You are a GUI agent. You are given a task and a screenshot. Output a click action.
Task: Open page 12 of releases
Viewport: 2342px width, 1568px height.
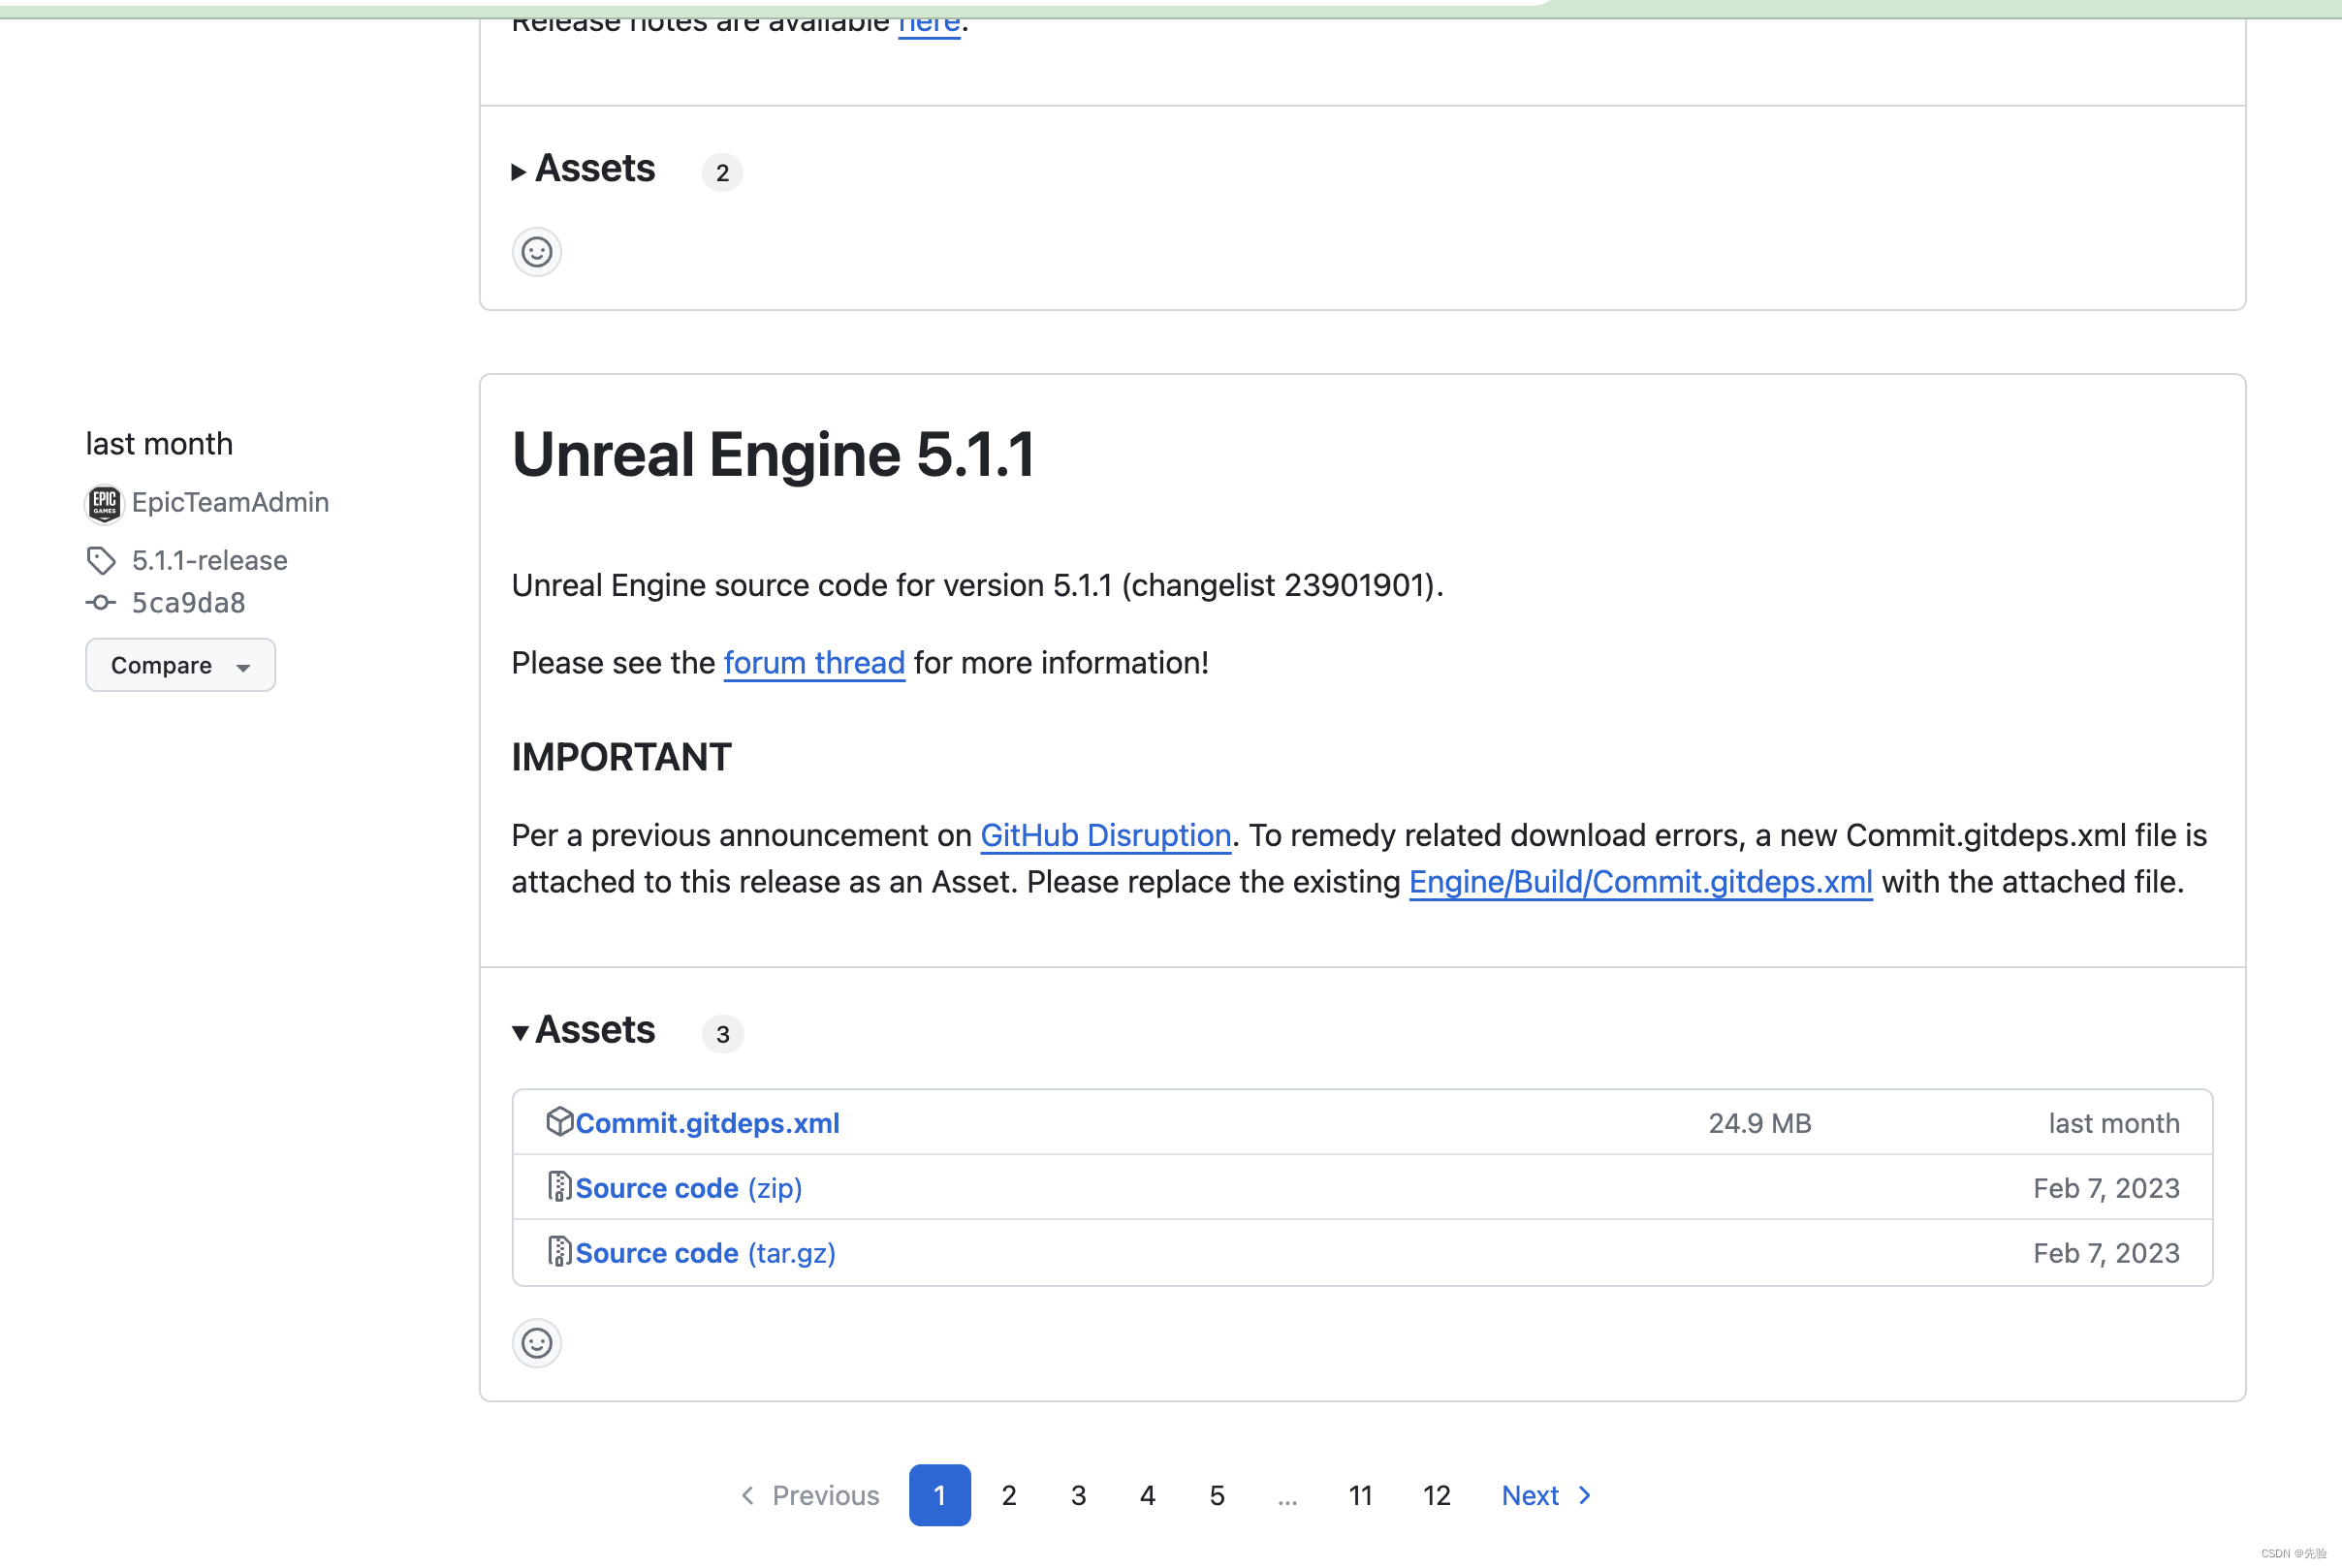1436,1494
